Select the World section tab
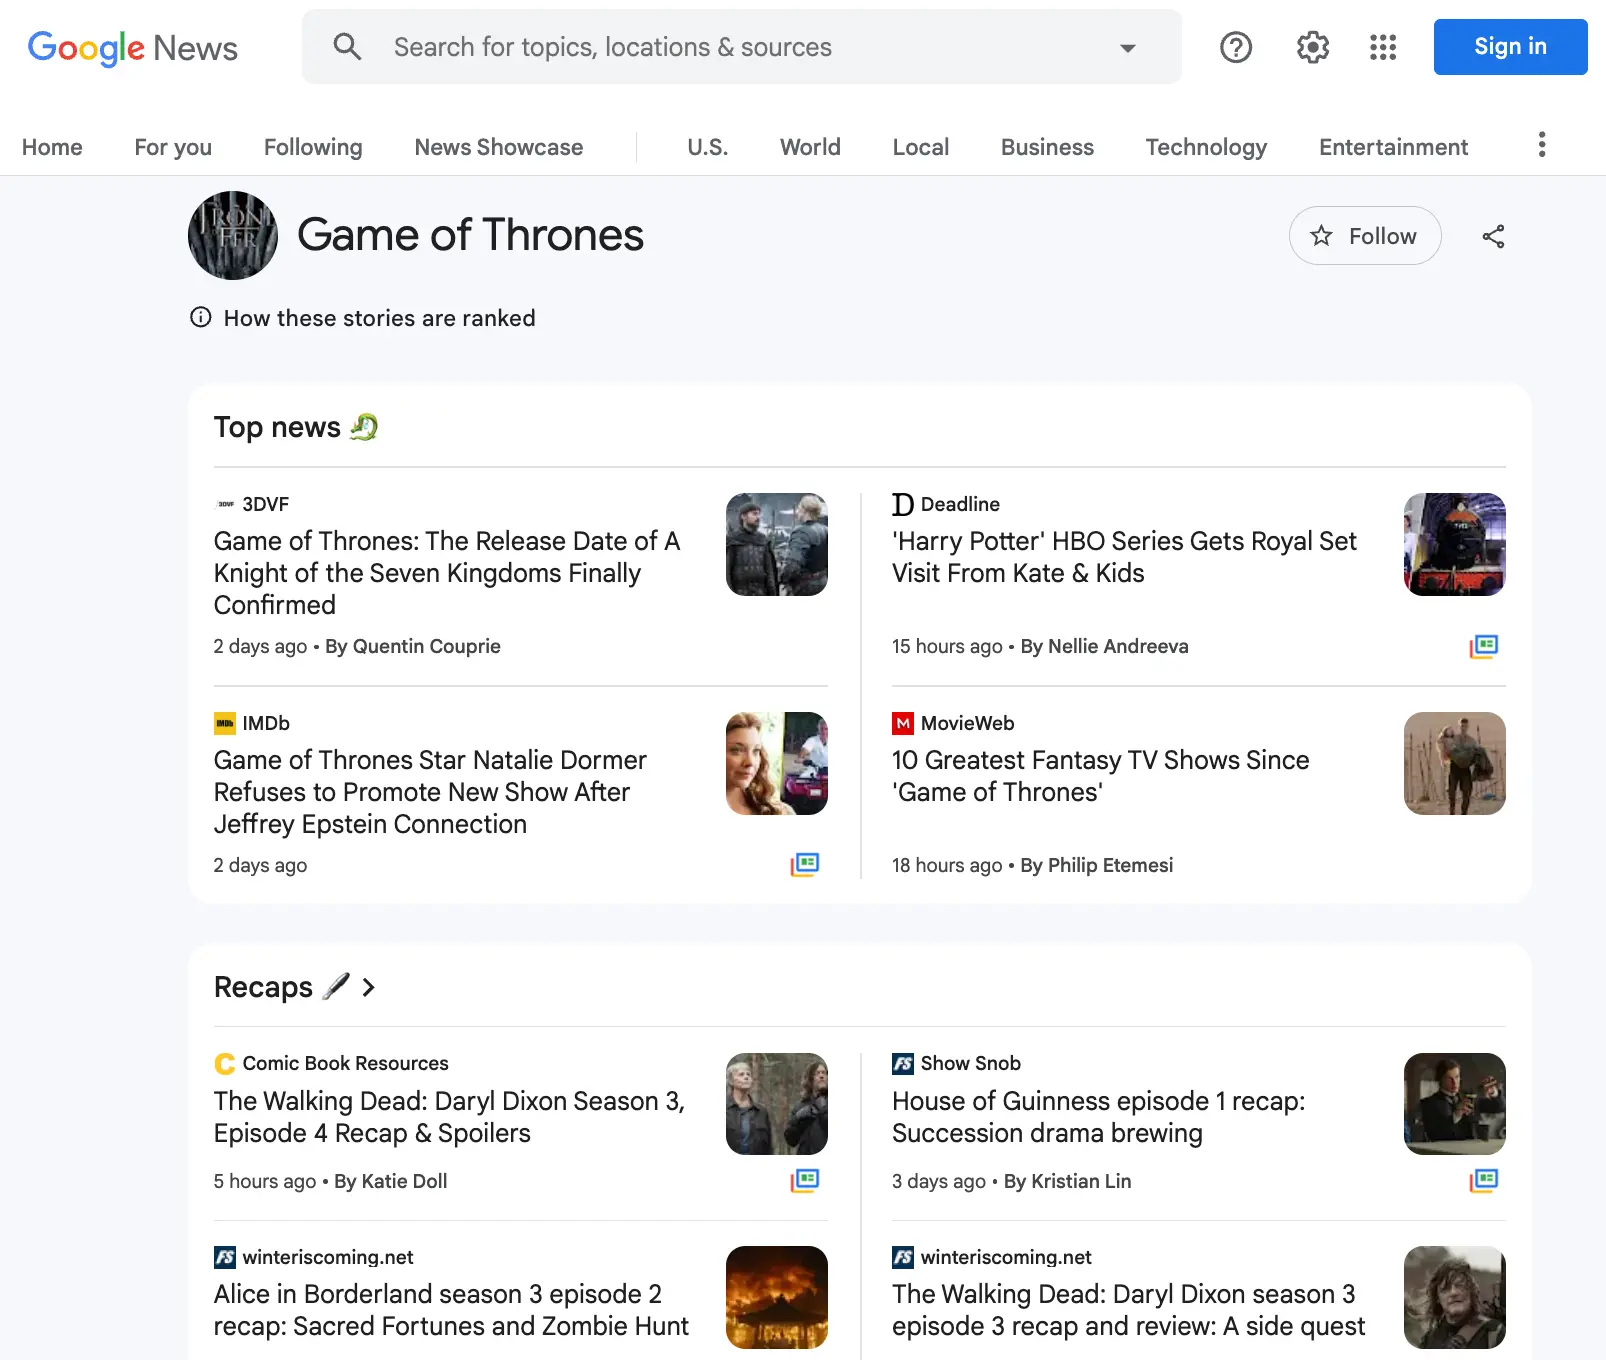 [x=810, y=147]
